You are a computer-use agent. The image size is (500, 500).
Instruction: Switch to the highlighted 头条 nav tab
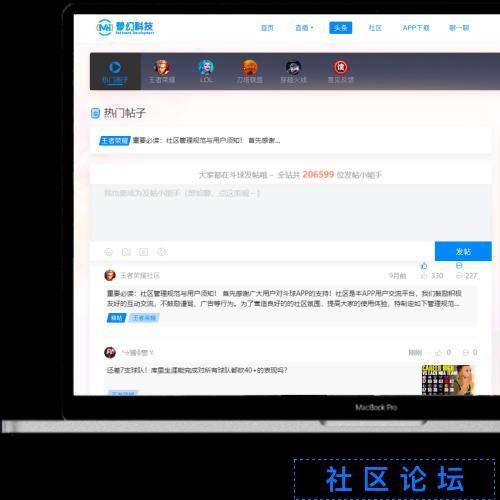(x=340, y=28)
